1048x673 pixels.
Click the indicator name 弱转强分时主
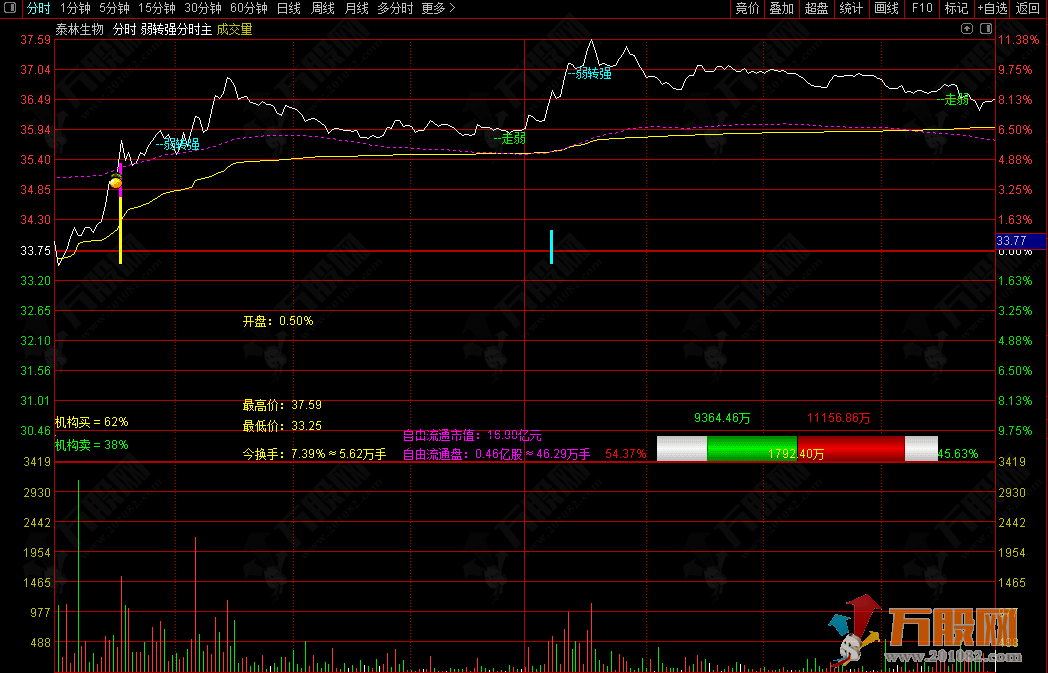coord(176,29)
